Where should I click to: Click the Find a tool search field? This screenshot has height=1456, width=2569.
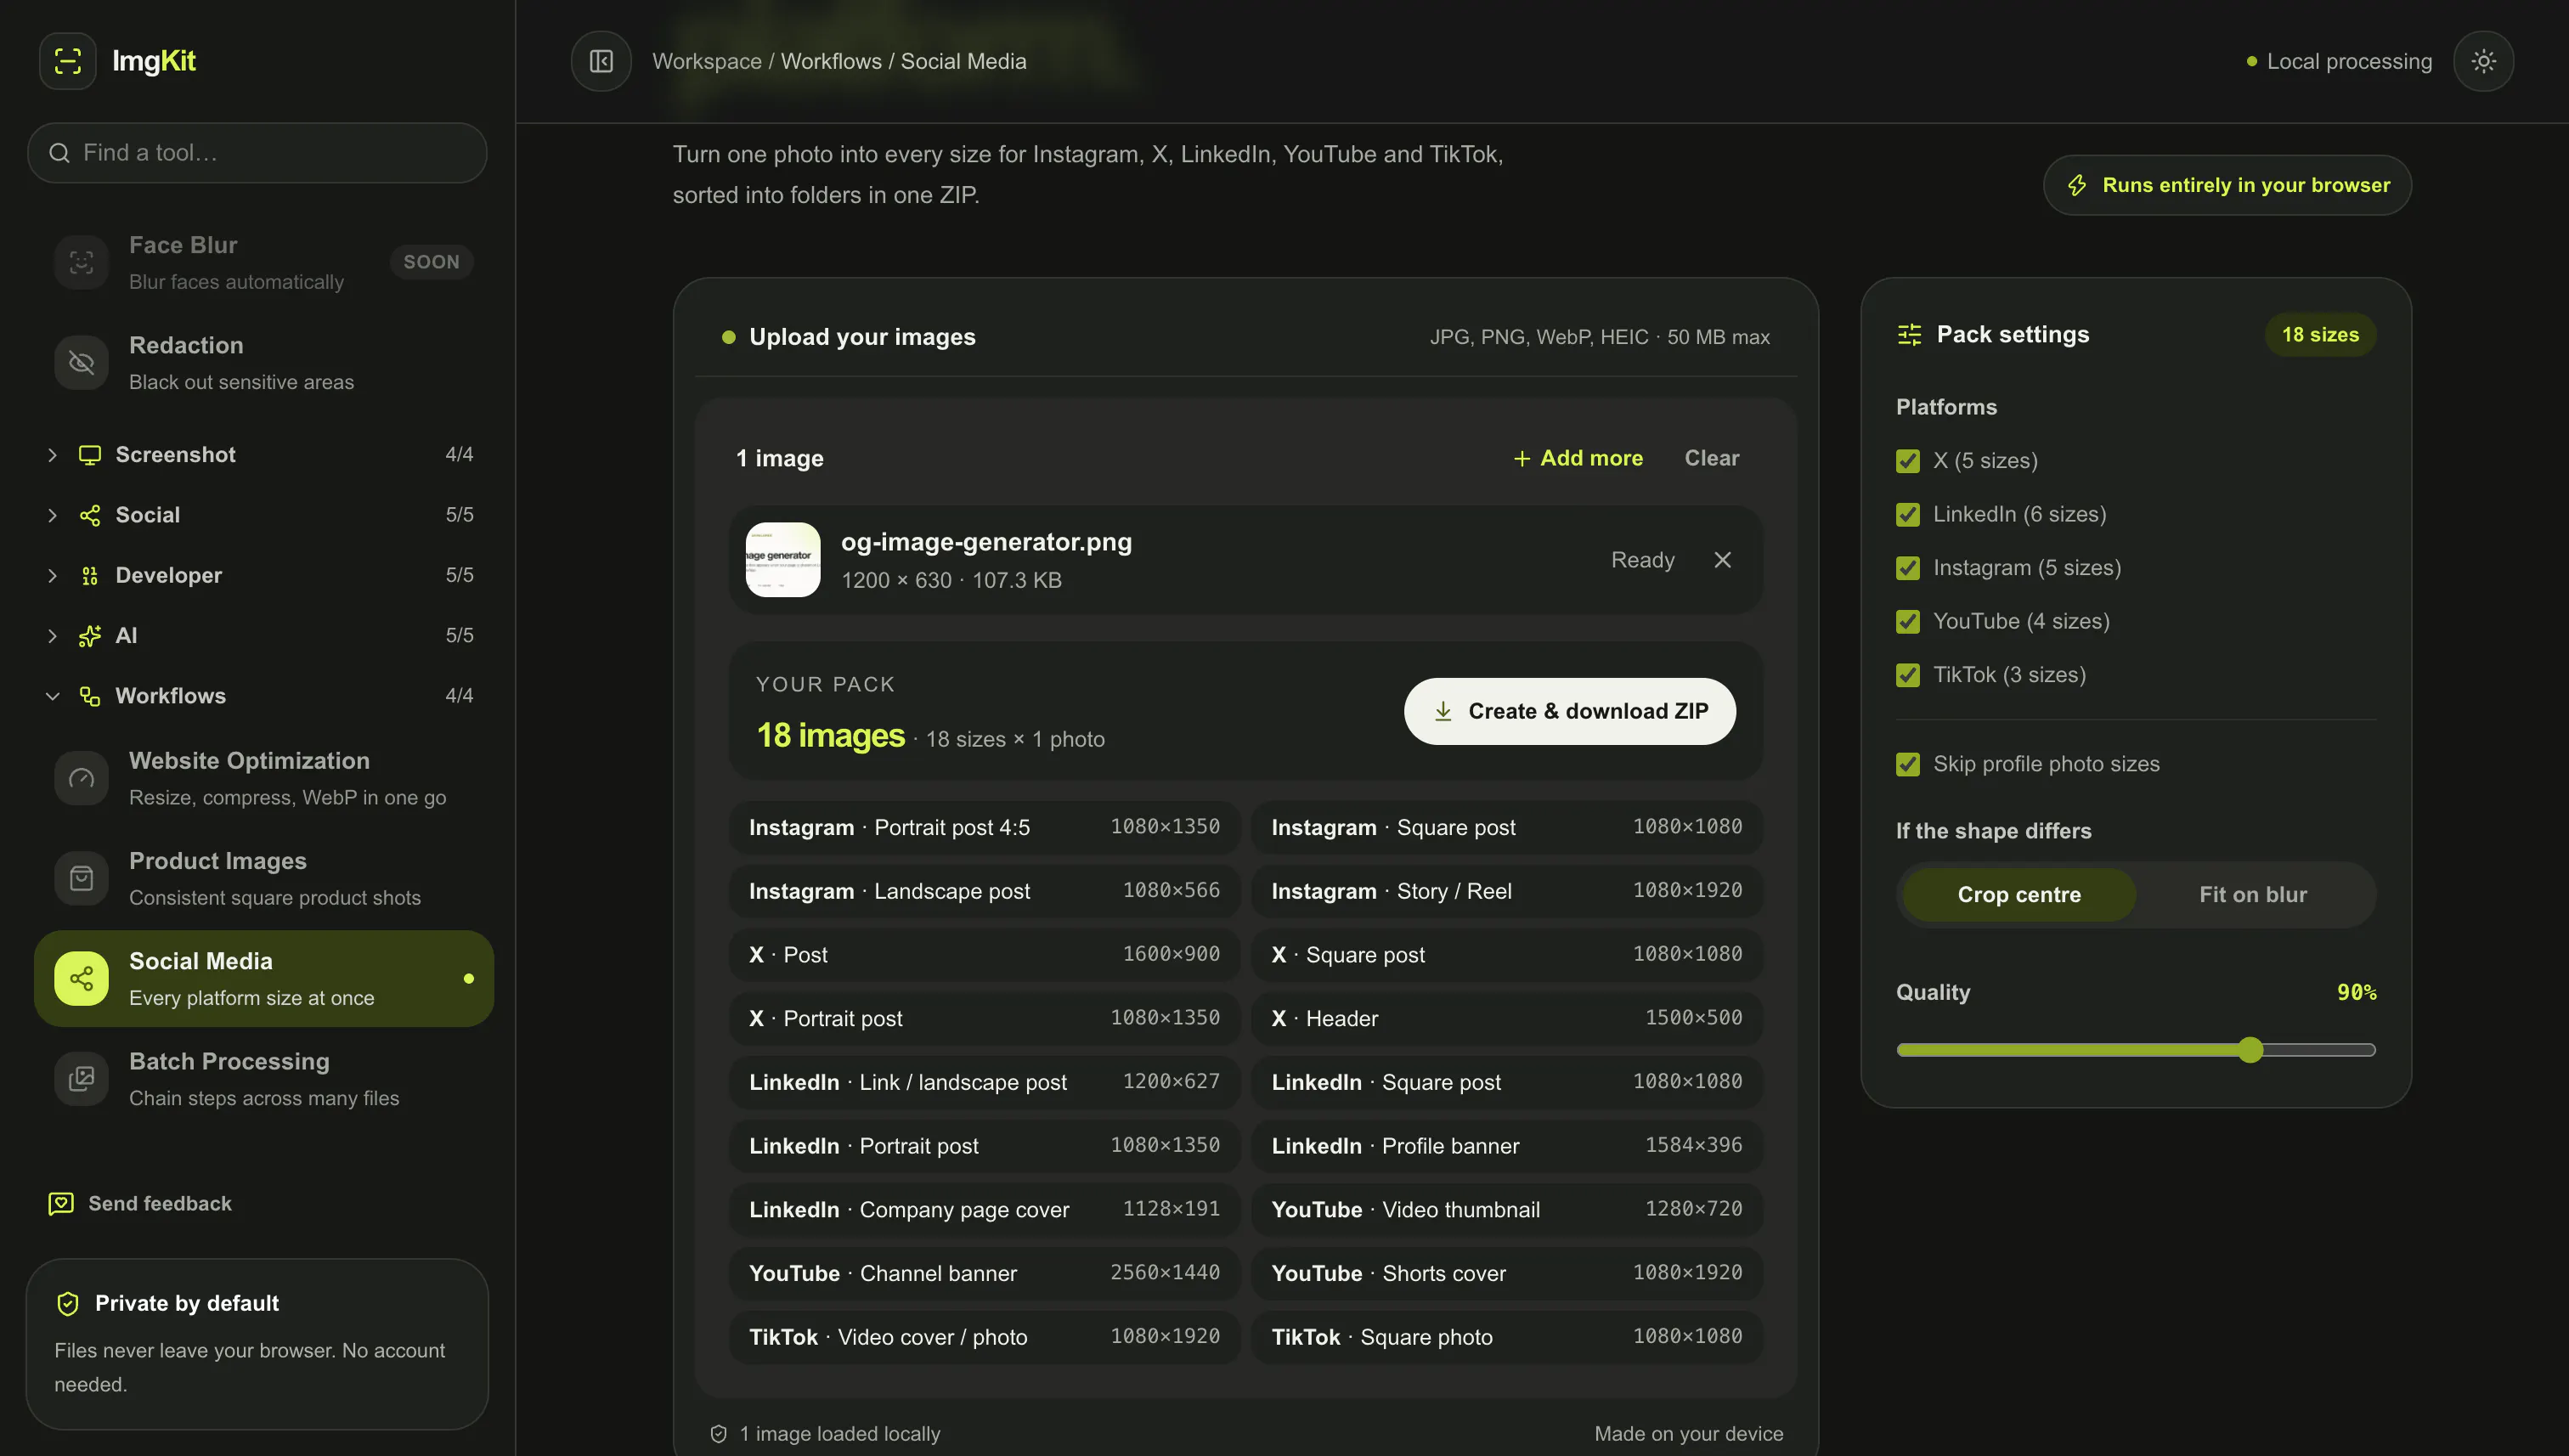[257, 153]
